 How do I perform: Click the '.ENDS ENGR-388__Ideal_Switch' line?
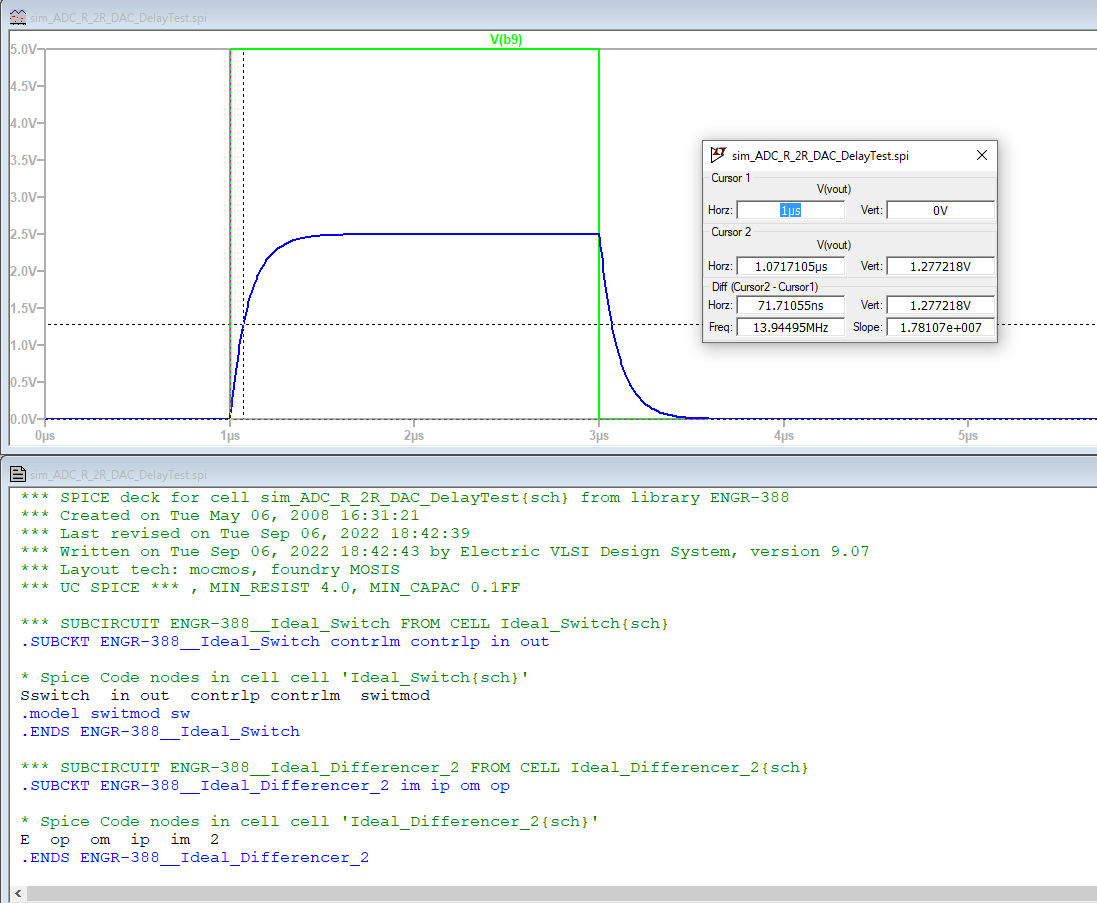click(x=160, y=732)
